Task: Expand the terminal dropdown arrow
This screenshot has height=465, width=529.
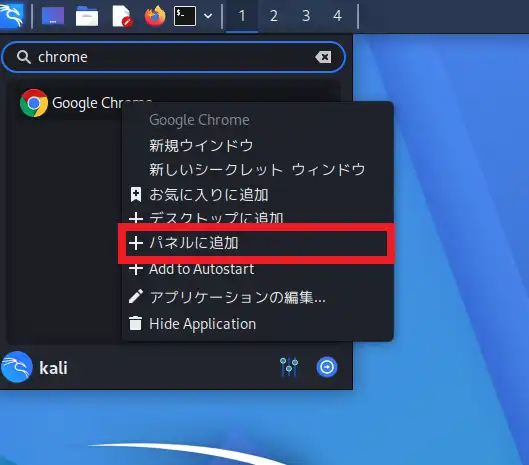Action: click(x=208, y=16)
